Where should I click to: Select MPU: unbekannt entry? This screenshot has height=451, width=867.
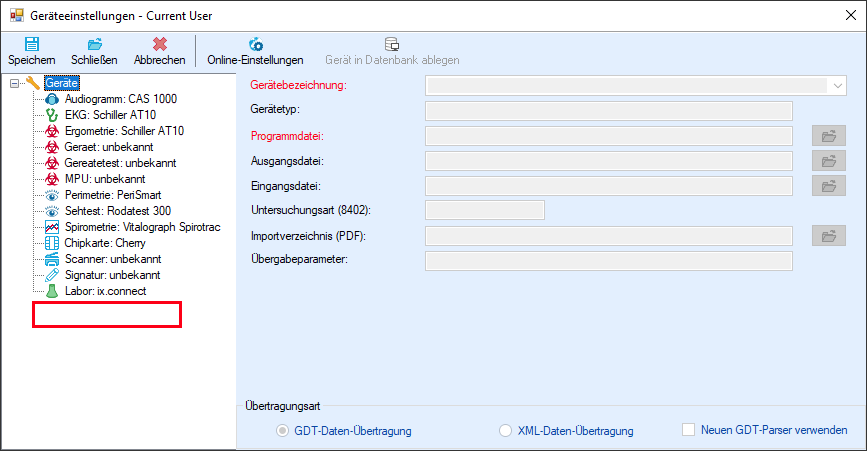tap(105, 179)
